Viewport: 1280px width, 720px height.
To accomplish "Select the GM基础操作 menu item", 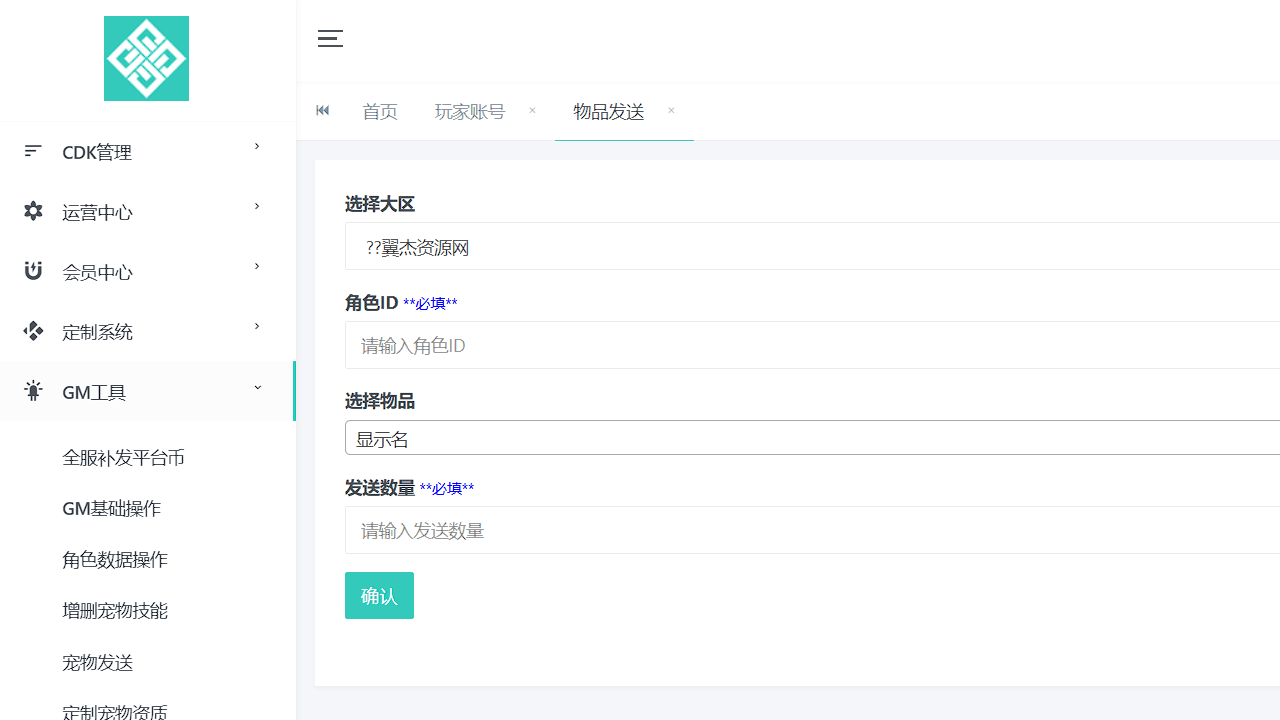I will [x=111, y=508].
